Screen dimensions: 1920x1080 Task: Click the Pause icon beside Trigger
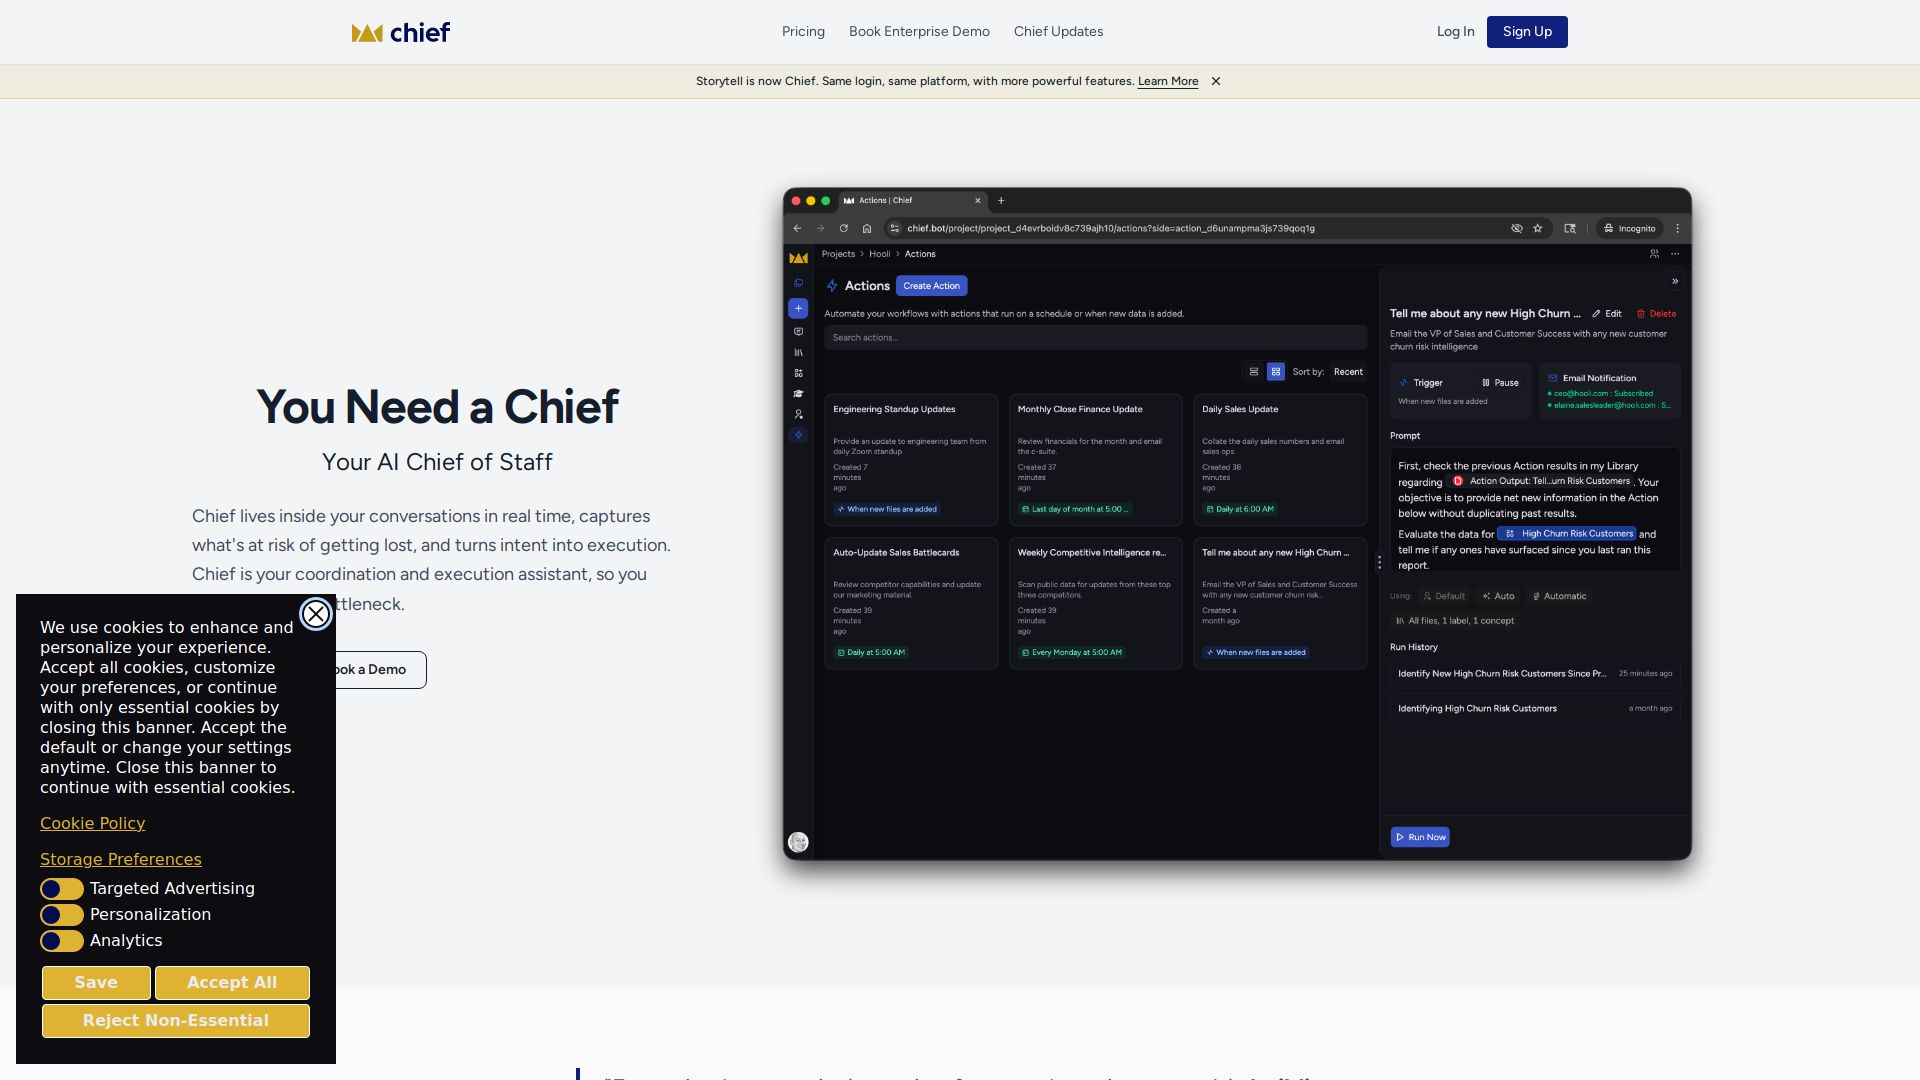[1486, 383]
